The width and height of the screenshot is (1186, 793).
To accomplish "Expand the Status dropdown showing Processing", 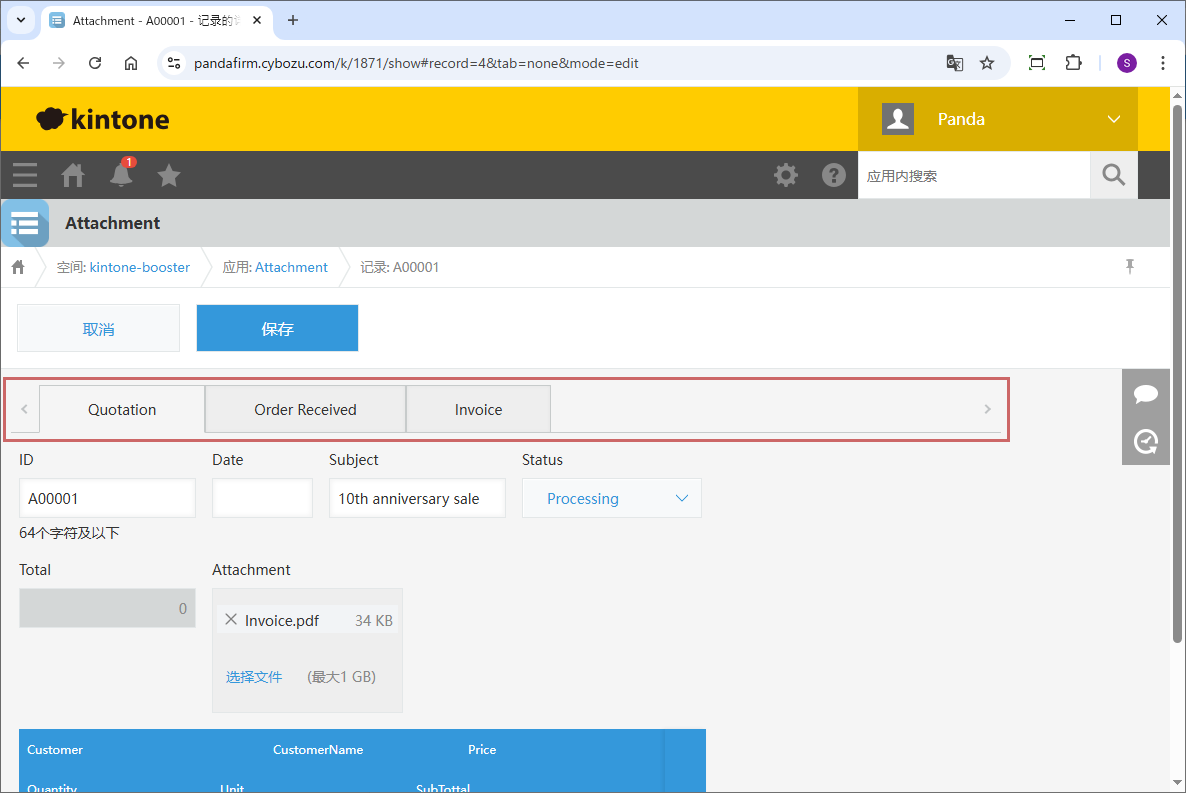I will coord(611,498).
